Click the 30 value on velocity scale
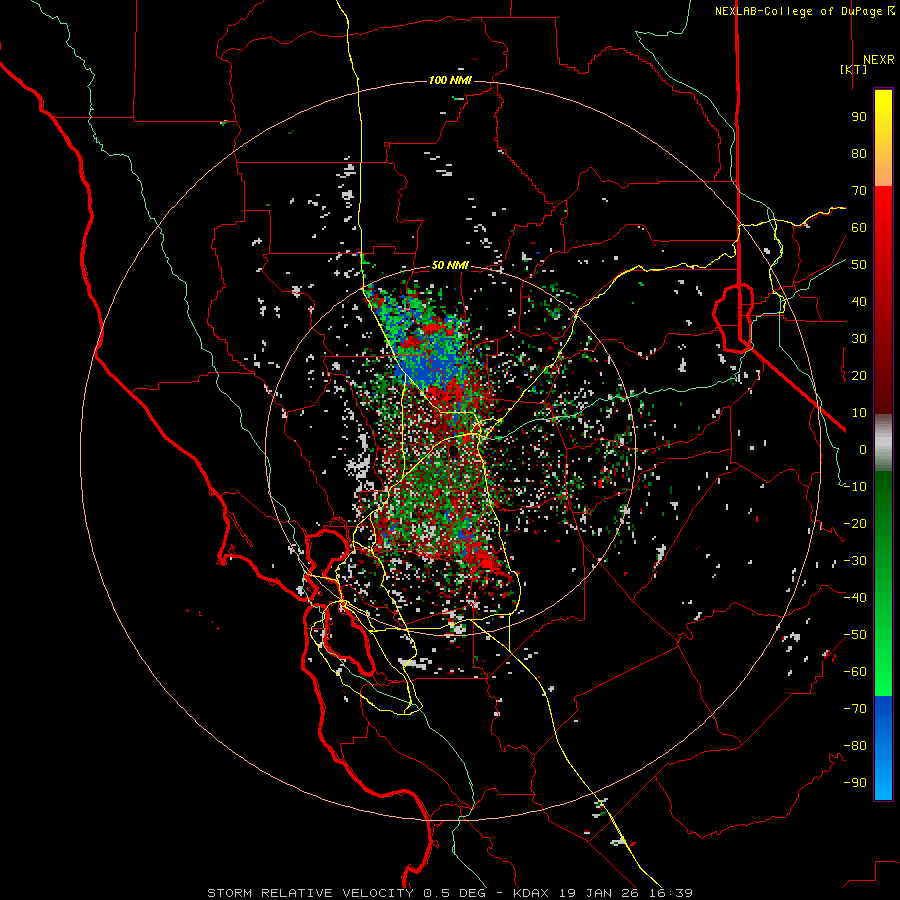This screenshot has width=900, height=900. point(859,339)
